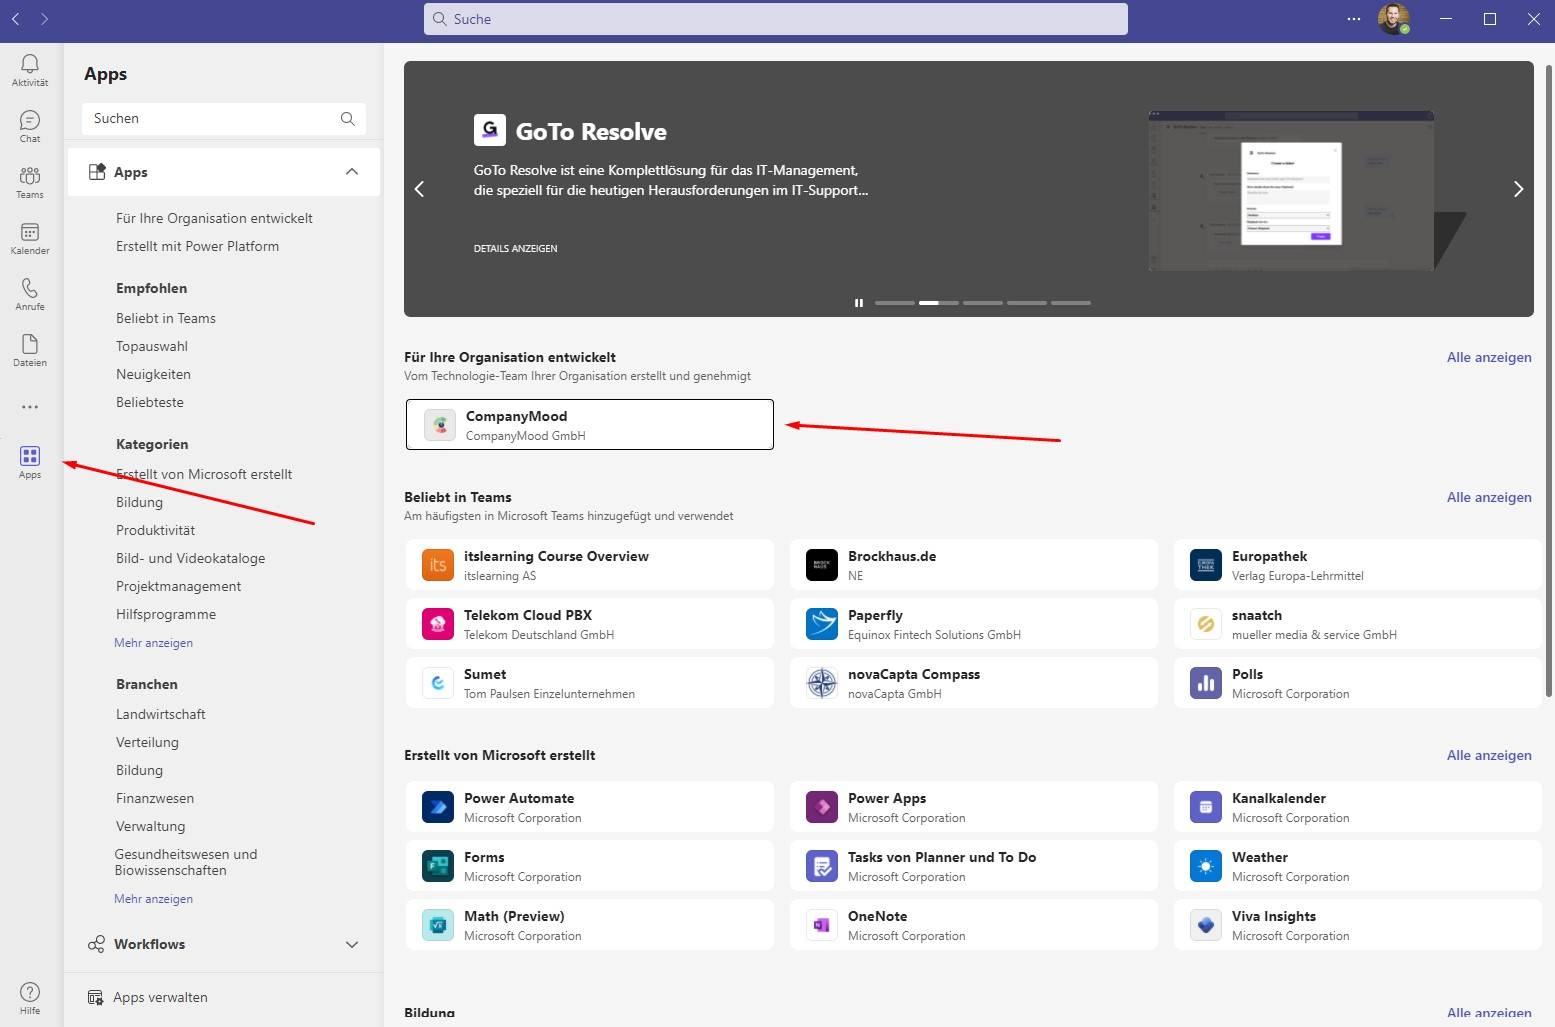The width and height of the screenshot is (1555, 1027).
Task: Click Alle anzeigen for Für Ihre Organisation entwickelt
Action: point(1489,357)
